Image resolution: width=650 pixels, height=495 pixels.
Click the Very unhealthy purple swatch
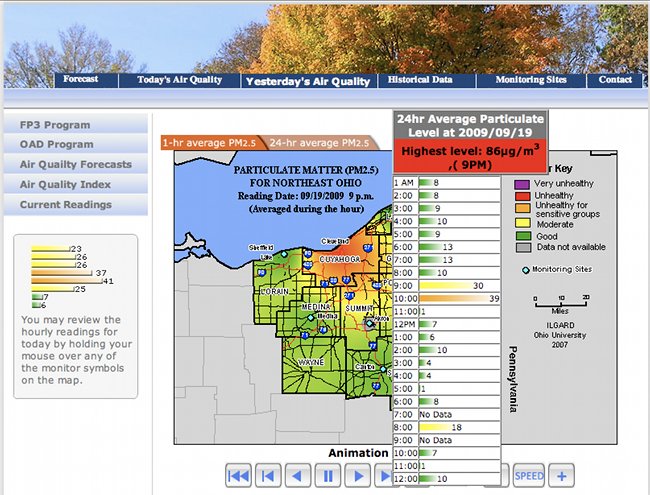coord(522,184)
